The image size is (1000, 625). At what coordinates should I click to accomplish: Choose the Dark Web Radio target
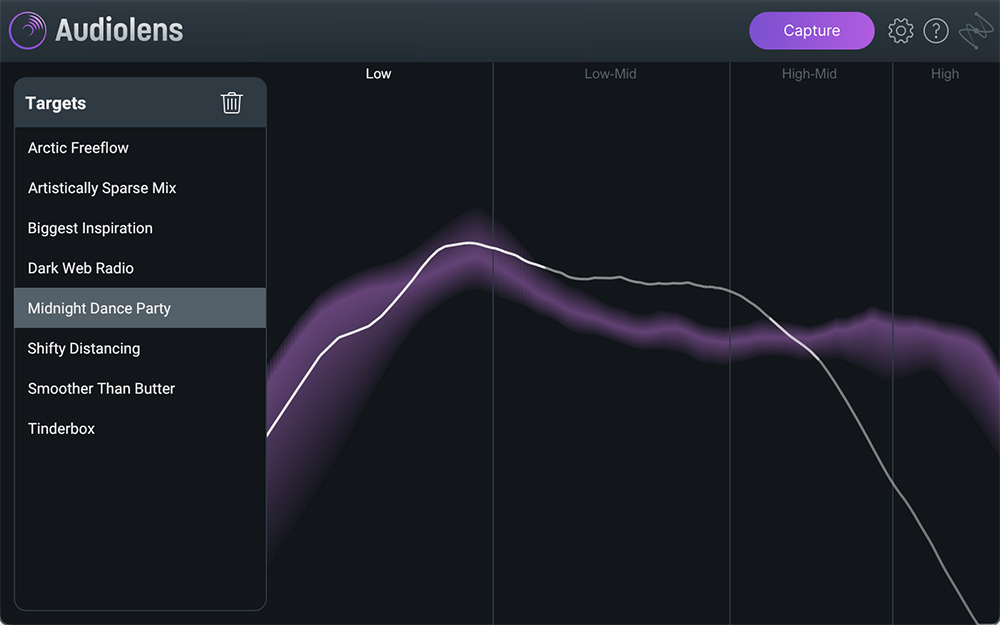click(80, 268)
